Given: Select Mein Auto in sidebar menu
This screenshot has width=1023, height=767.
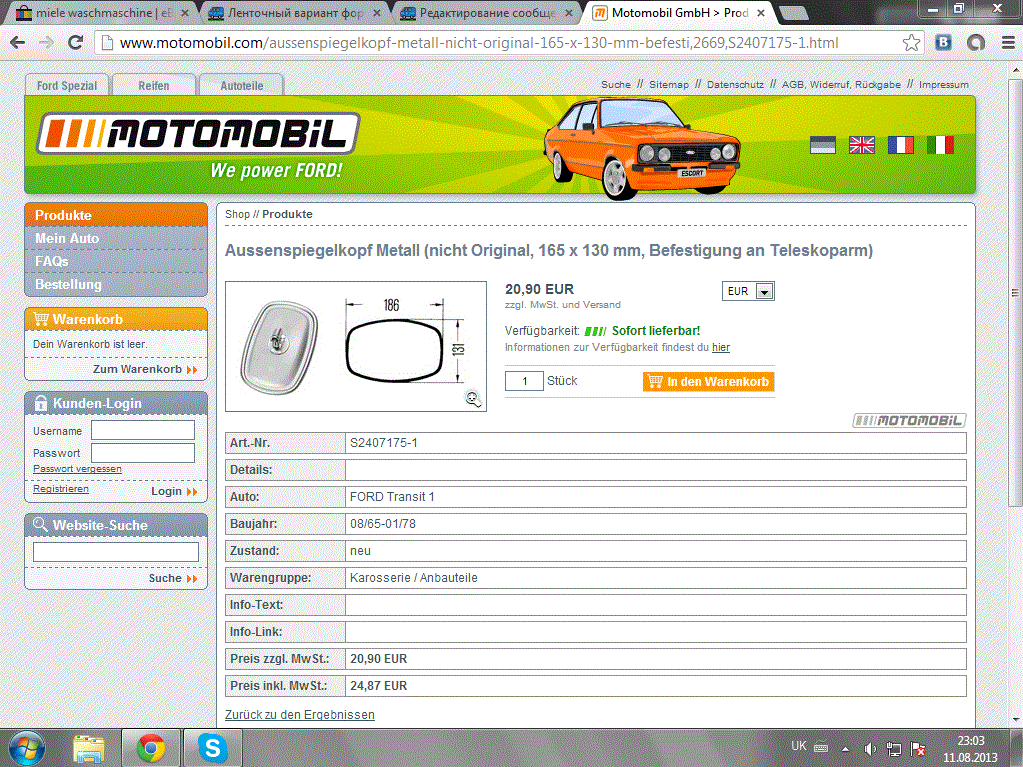Looking at the screenshot, I should pos(116,238).
